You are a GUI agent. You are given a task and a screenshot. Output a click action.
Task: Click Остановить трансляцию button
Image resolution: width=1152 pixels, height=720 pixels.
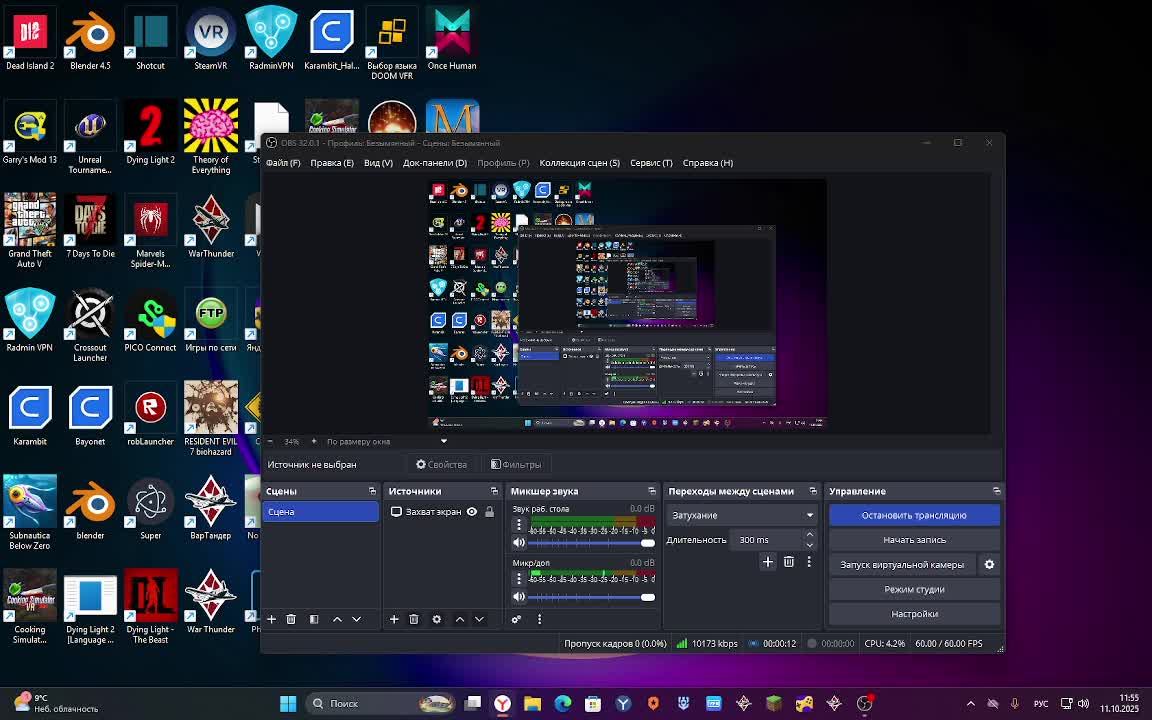pos(914,515)
